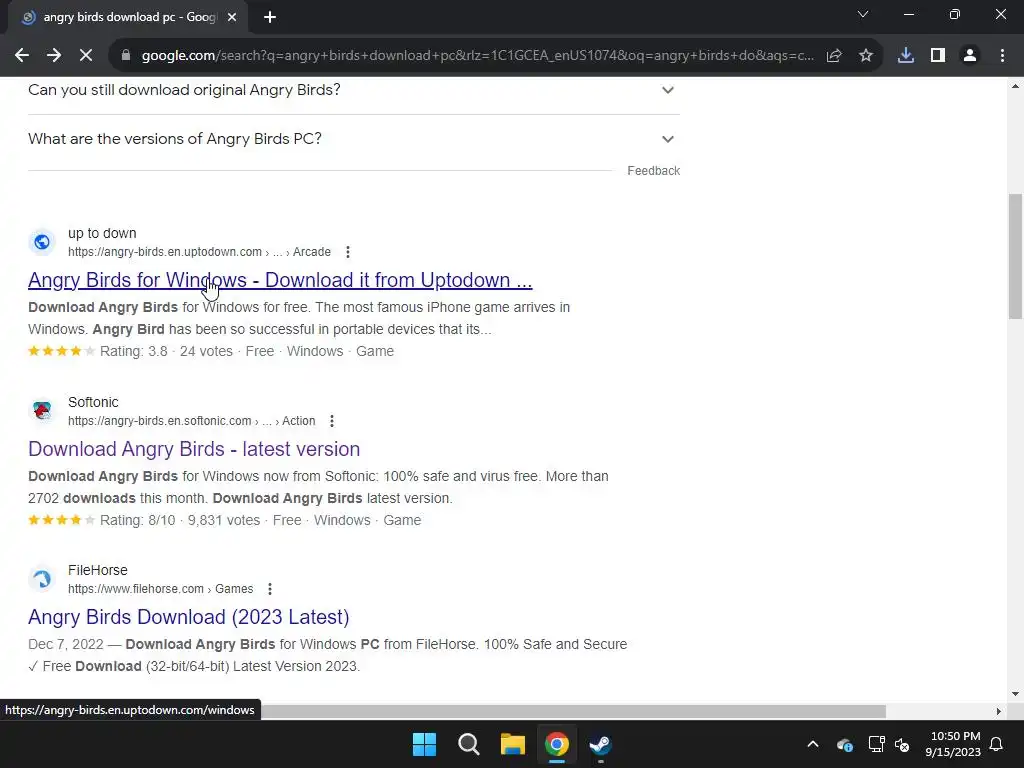This screenshot has width=1024, height=768.
Task: Click the display/network tray icon
Action: point(876,744)
